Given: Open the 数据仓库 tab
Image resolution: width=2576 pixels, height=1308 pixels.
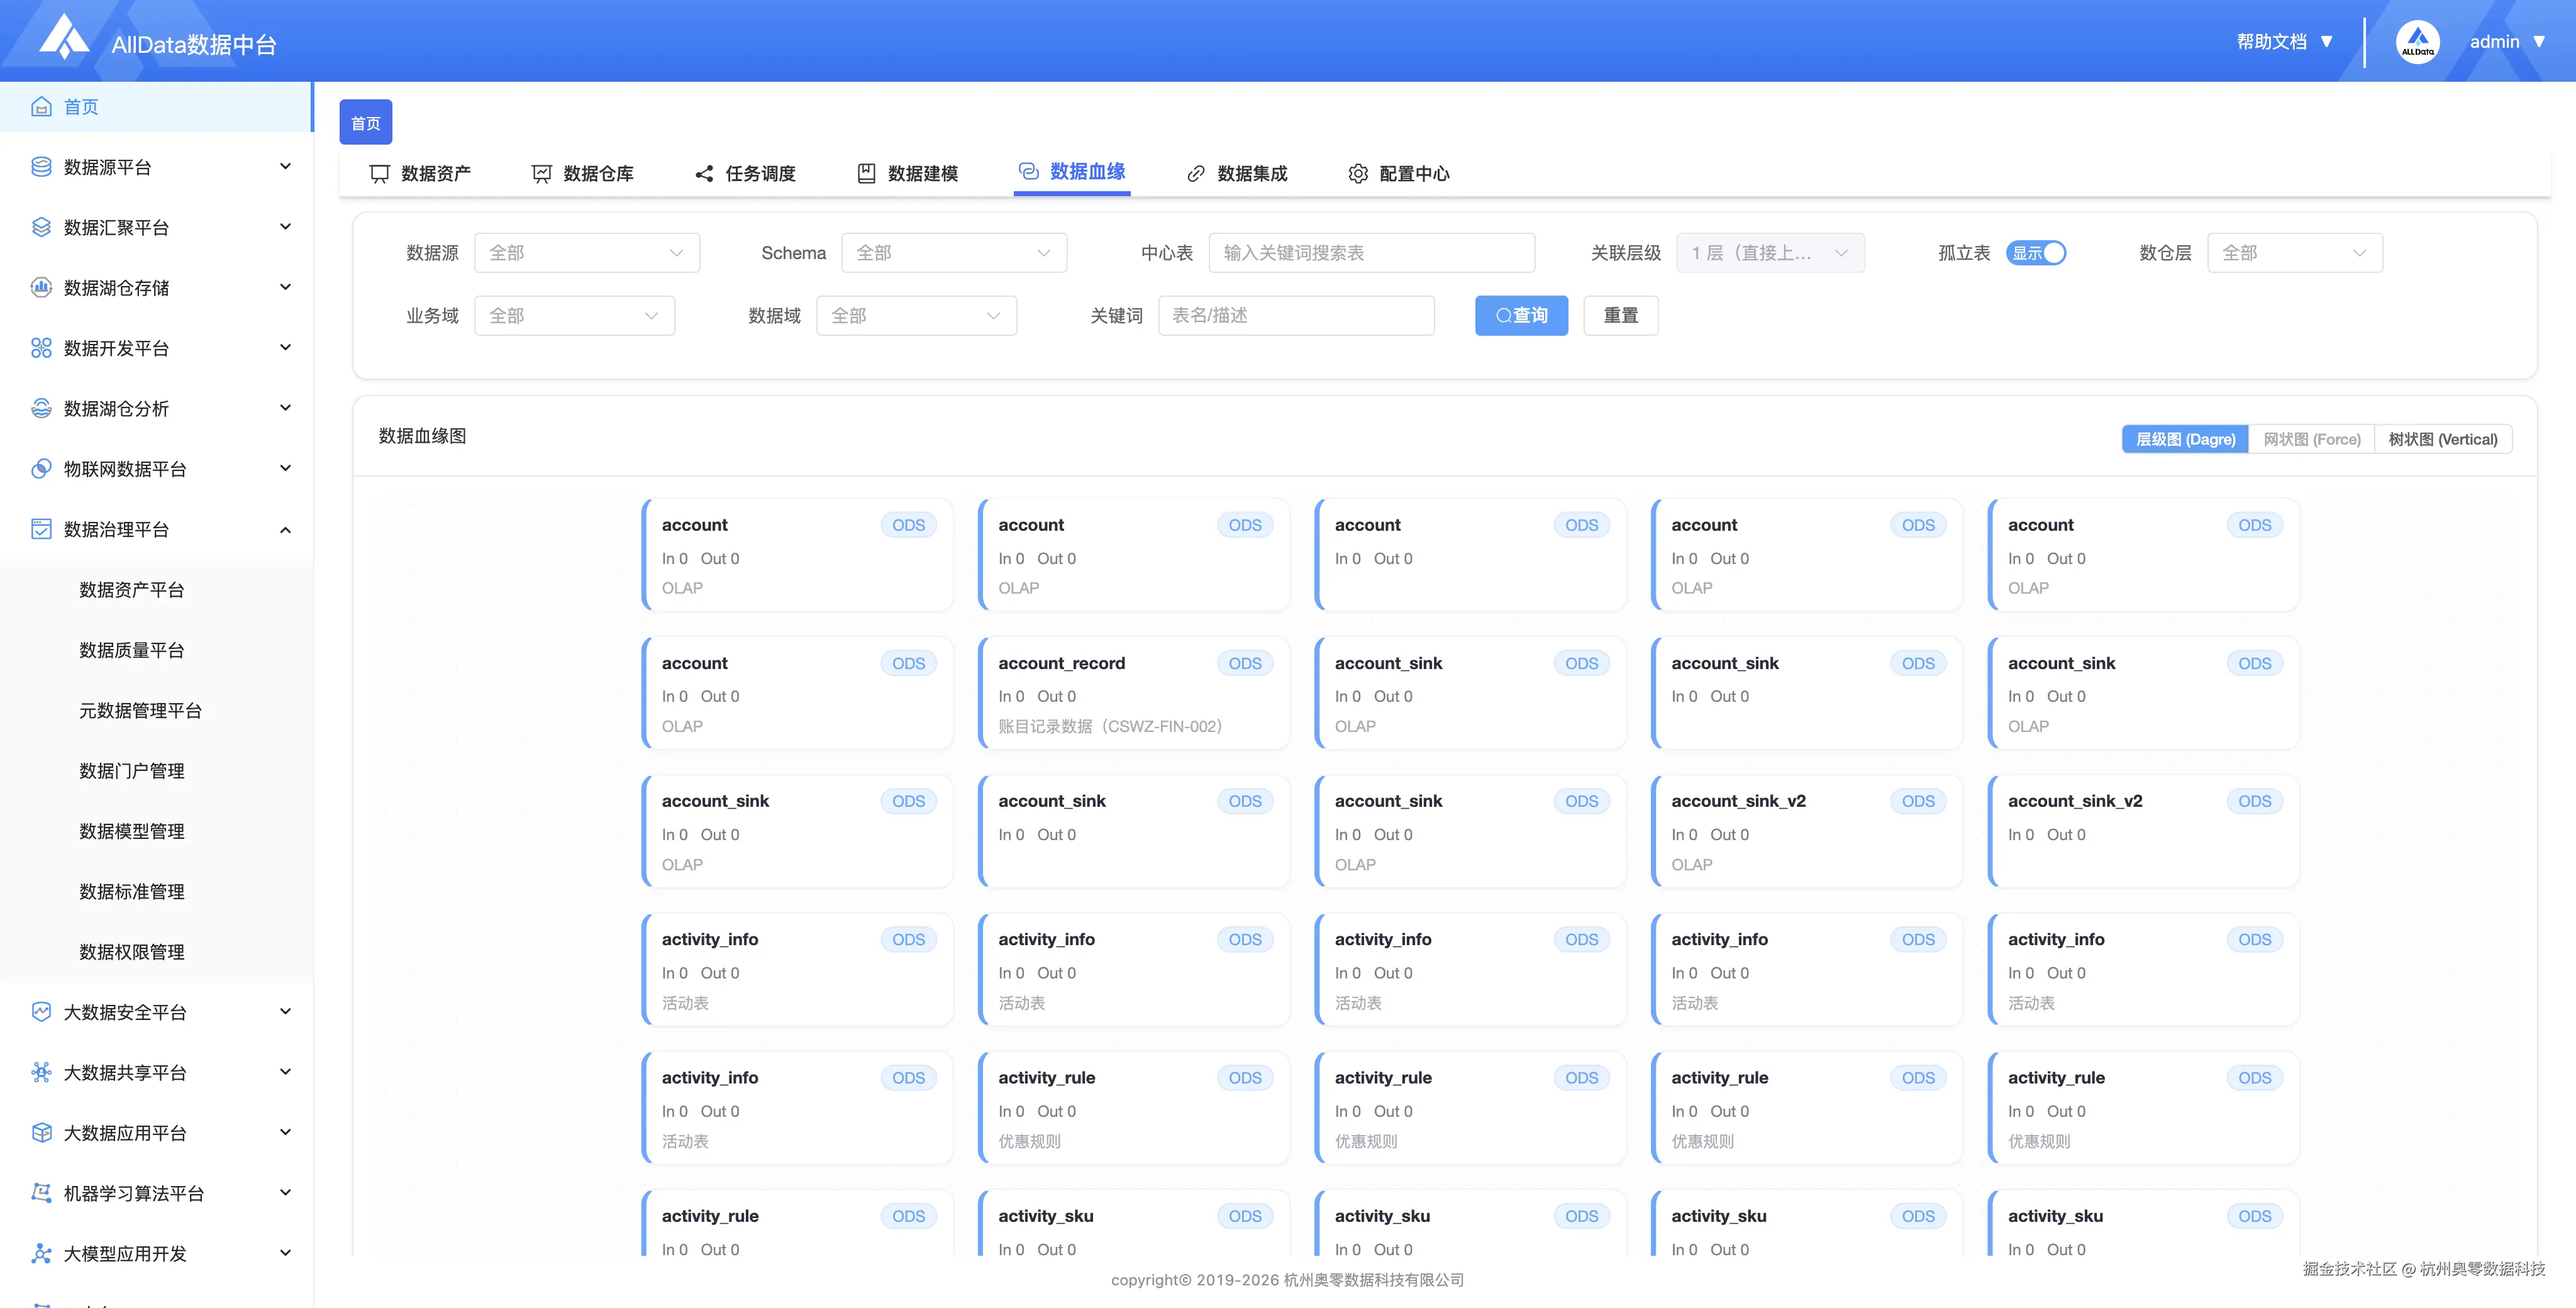Looking at the screenshot, I should (x=583, y=174).
